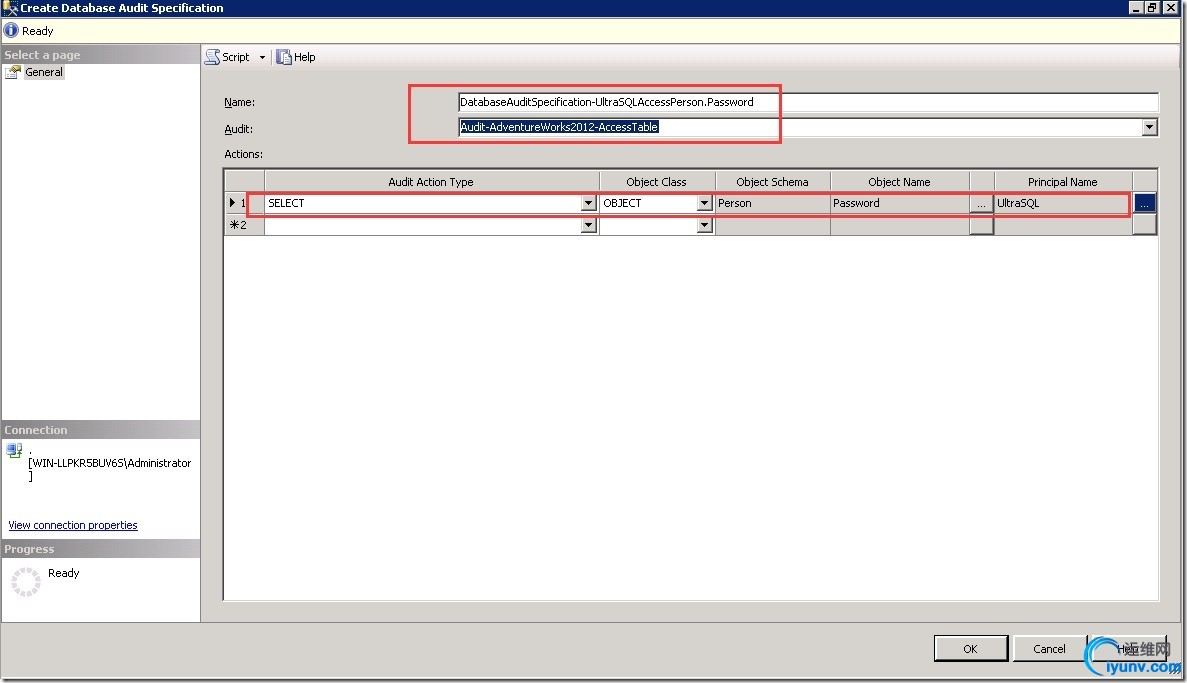1187x683 pixels.
Task: Click the Principal Name column header
Action: [1062, 182]
